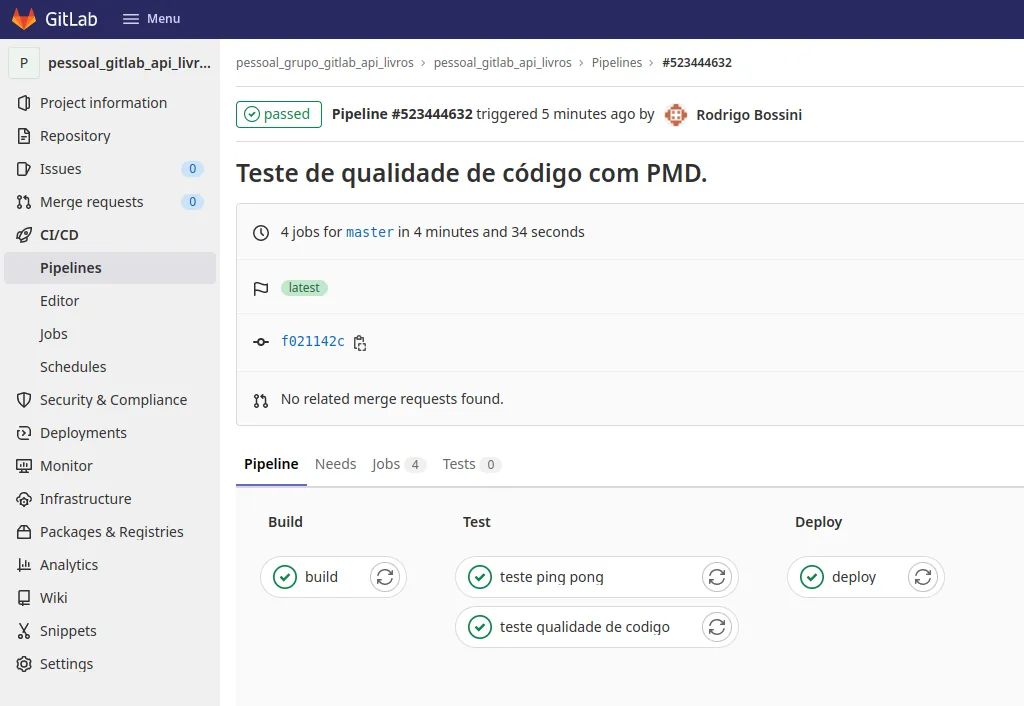
Task: Open the pessoal_gitlab_api_livr... project title in sidebar
Action: (129, 63)
